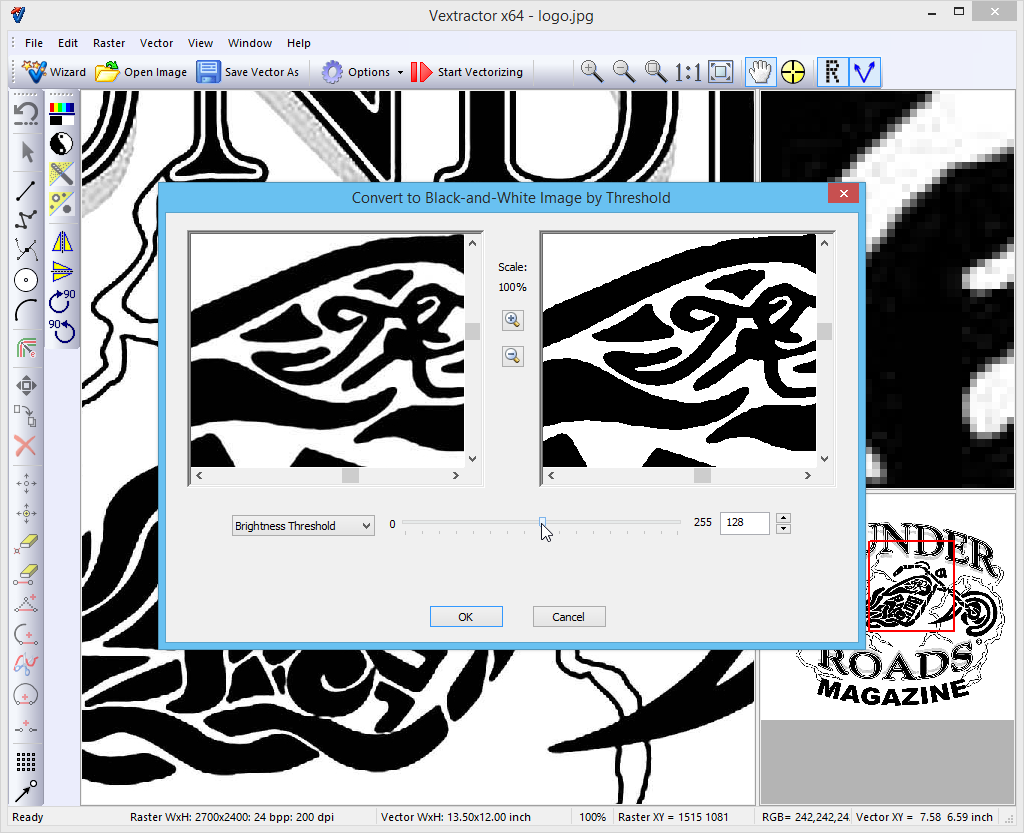The image size is (1024, 833).
Task: Toggle the yellow crosshair target mode
Action: pos(793,72)
